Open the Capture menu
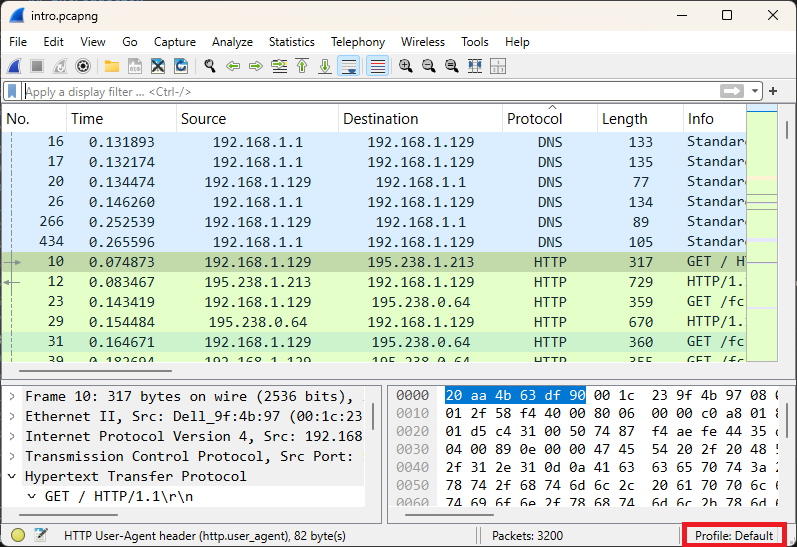 tap(174, 42)
